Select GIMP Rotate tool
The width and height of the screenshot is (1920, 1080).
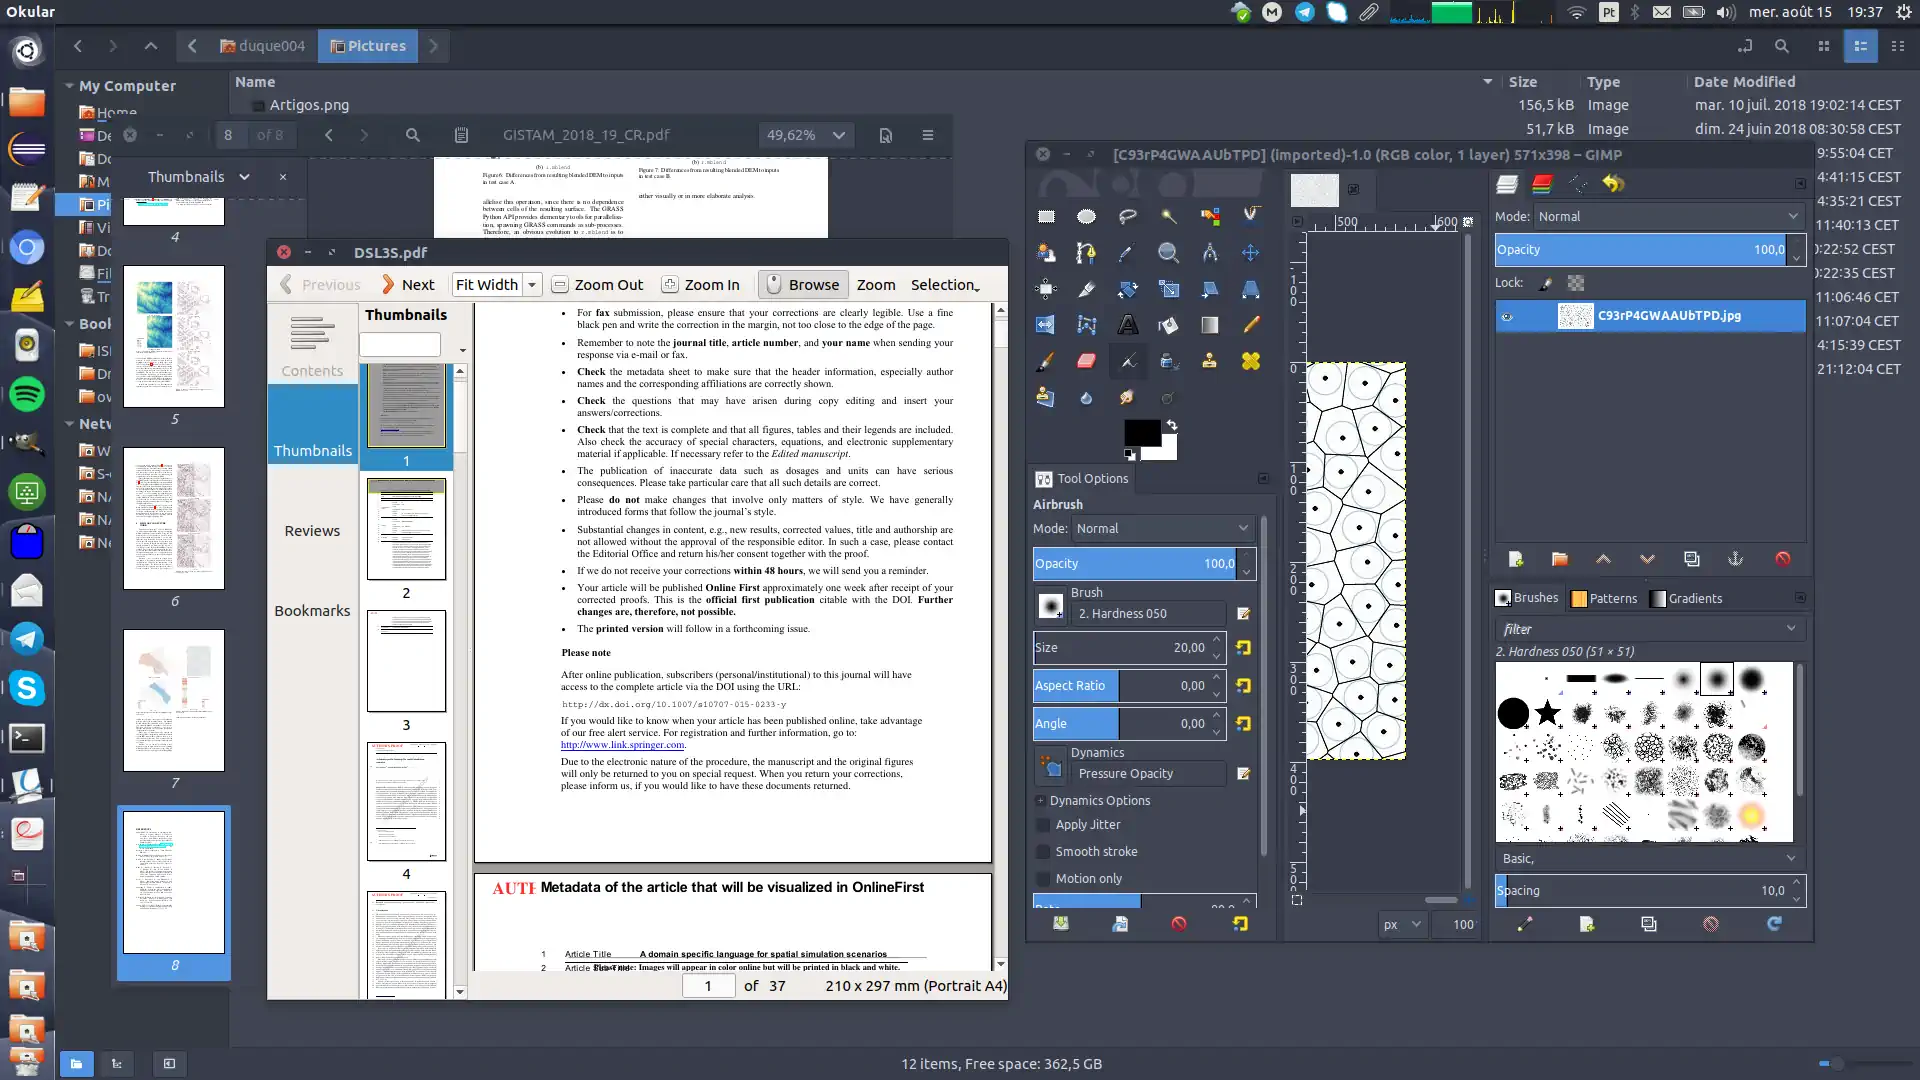tap(1127, 289)
